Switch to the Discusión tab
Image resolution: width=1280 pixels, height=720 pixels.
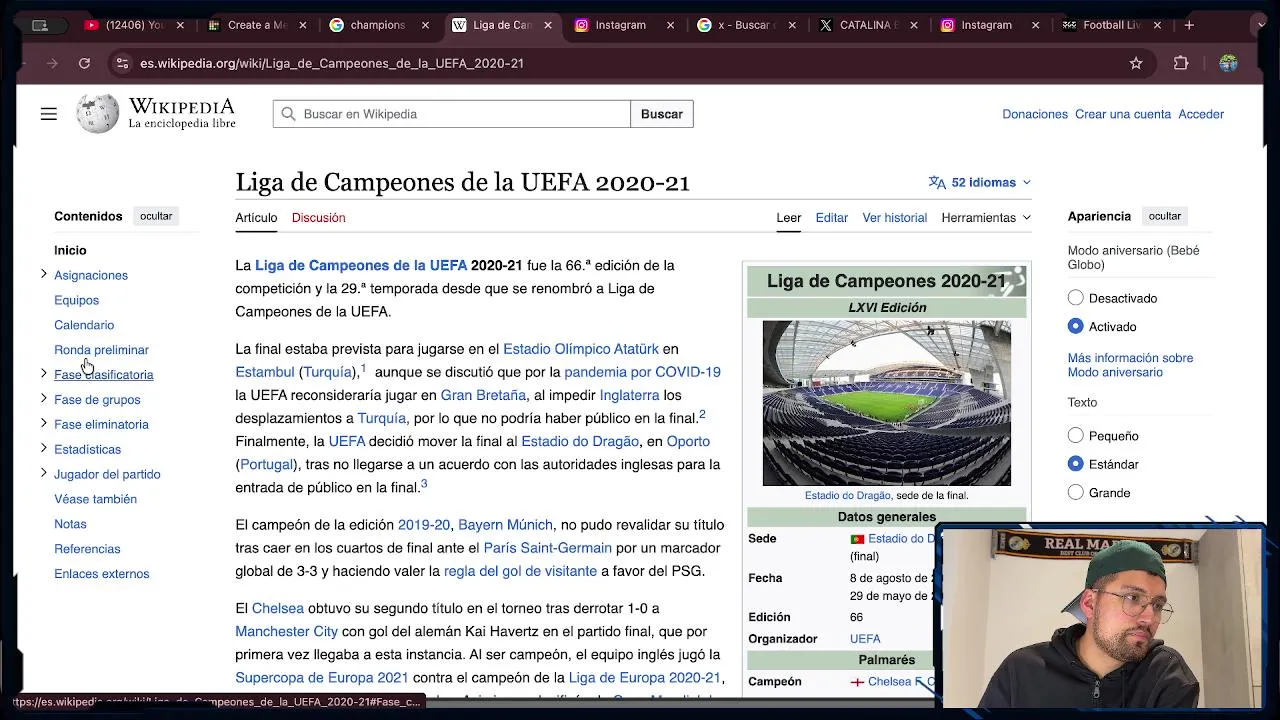pos(318,217)
